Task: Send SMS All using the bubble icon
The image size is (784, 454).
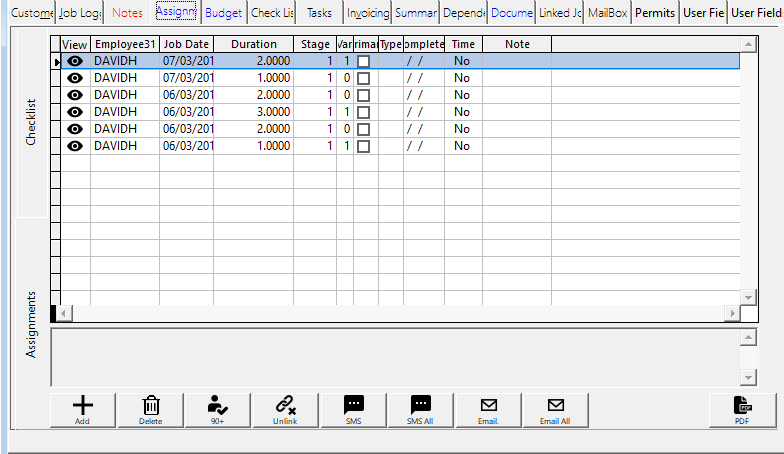Action: point(420,405)
